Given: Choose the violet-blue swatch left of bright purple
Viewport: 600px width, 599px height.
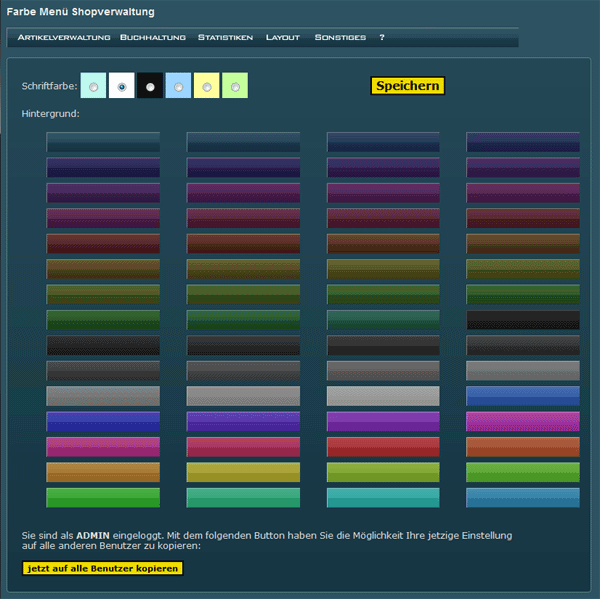Looking at the screenshot, I should [x=243, y=421].
